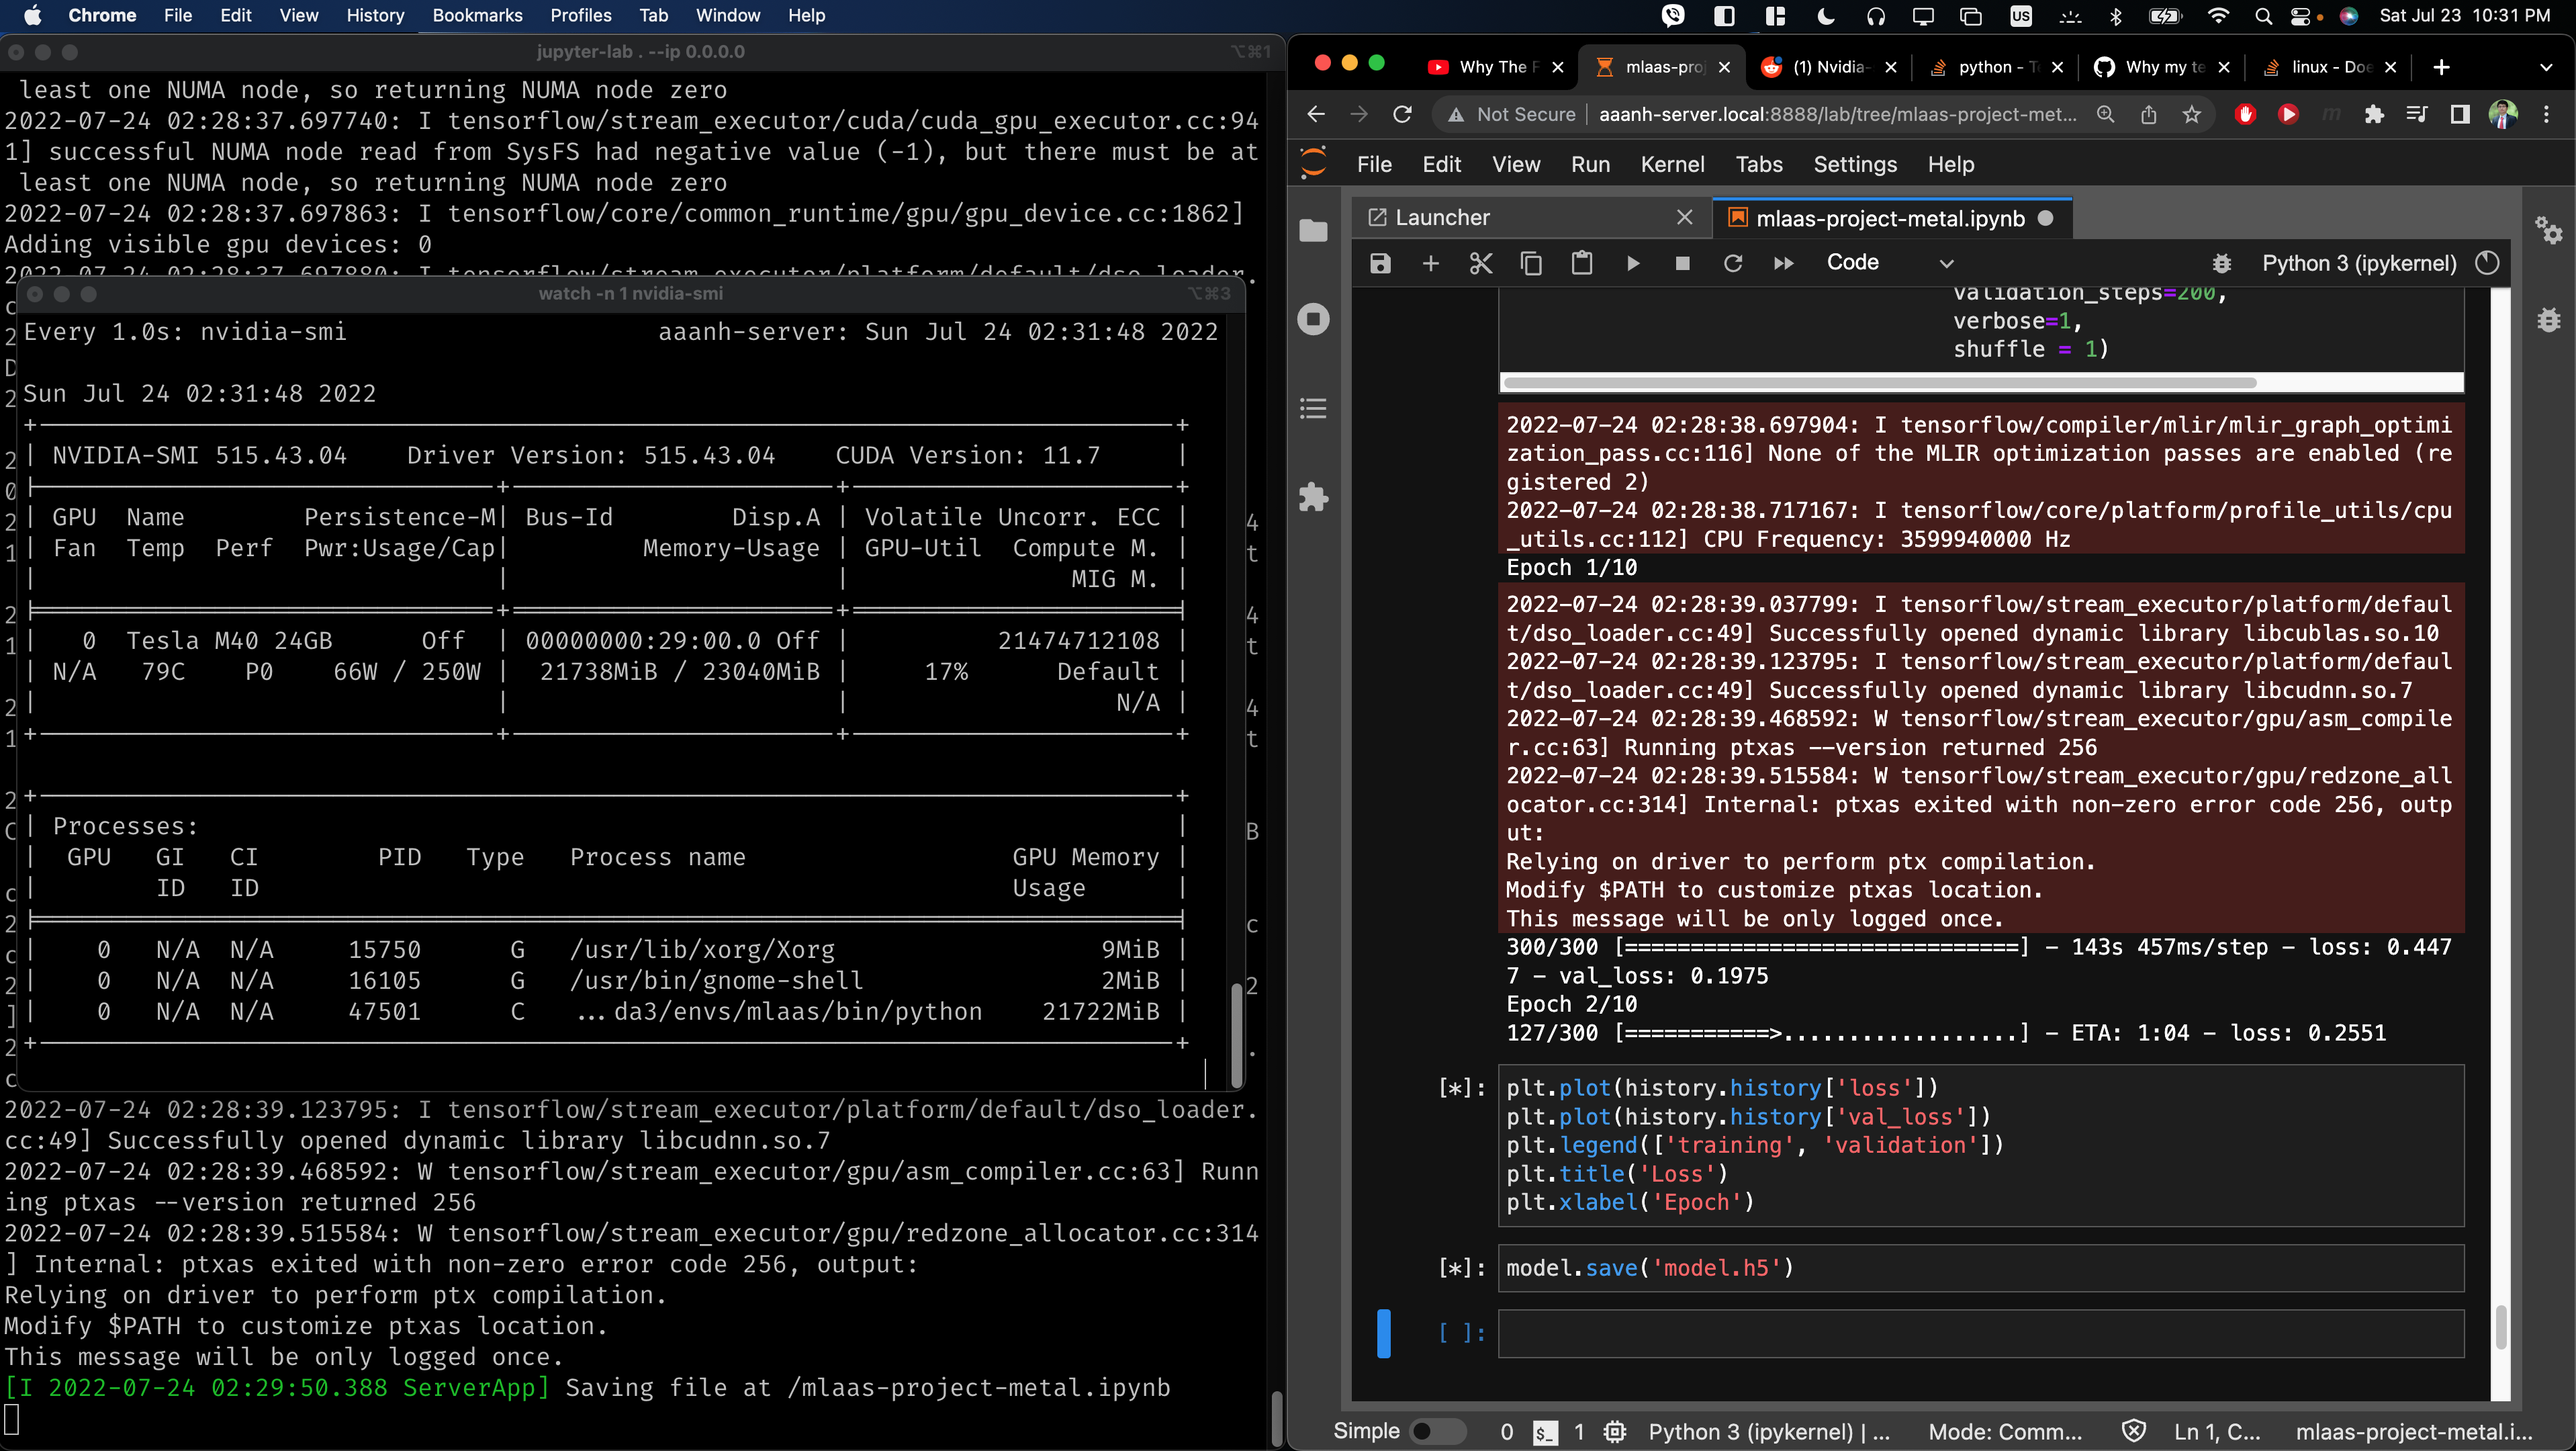Save the notebook with the floppy disk icon

[1380, 263]
